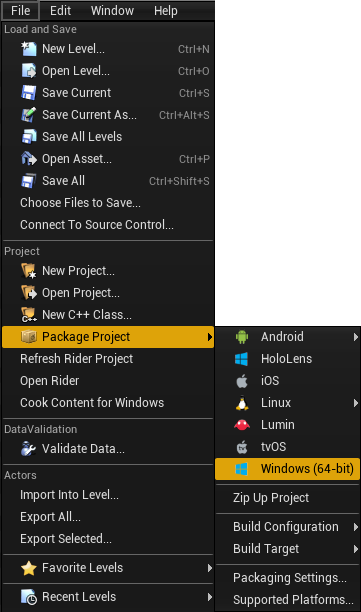Expand the Android submenu arrow
The width and height of the screenshot is (361, 612).
pyautogui.click(x=356, y=336)
